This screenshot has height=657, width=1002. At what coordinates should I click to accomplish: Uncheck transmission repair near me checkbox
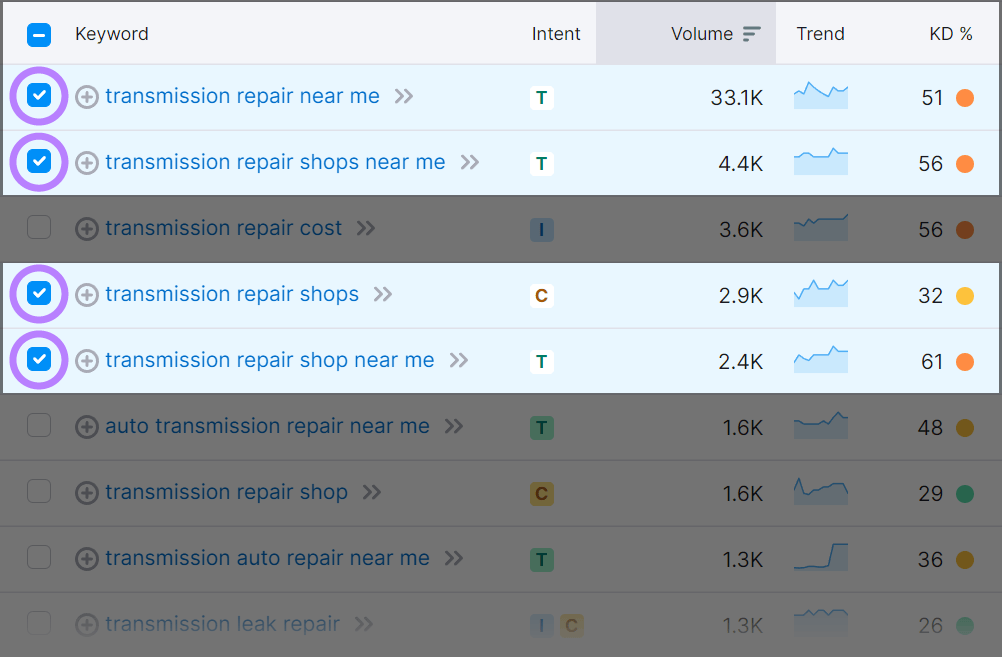coord(39,95)
